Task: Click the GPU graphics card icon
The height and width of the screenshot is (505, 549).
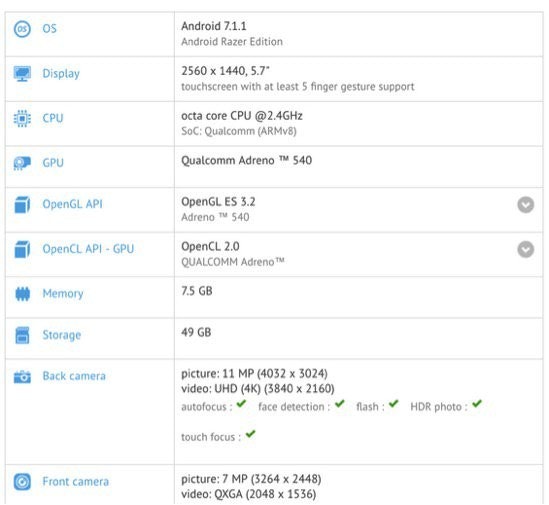Action: (x=22, y=163)
